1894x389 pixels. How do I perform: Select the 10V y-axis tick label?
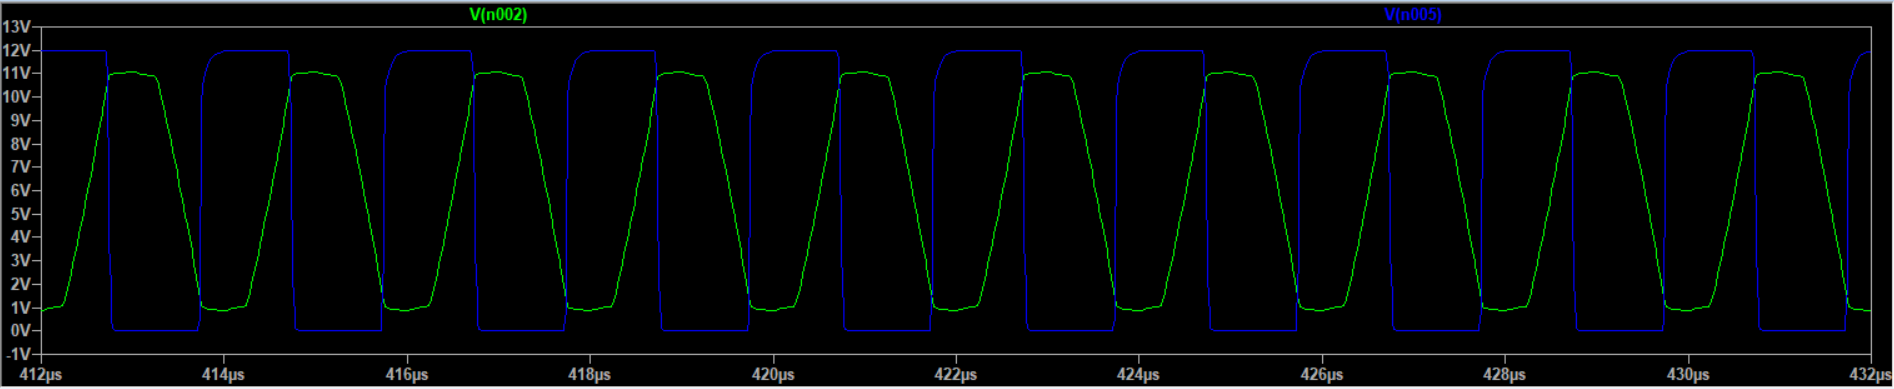(17, 97)
